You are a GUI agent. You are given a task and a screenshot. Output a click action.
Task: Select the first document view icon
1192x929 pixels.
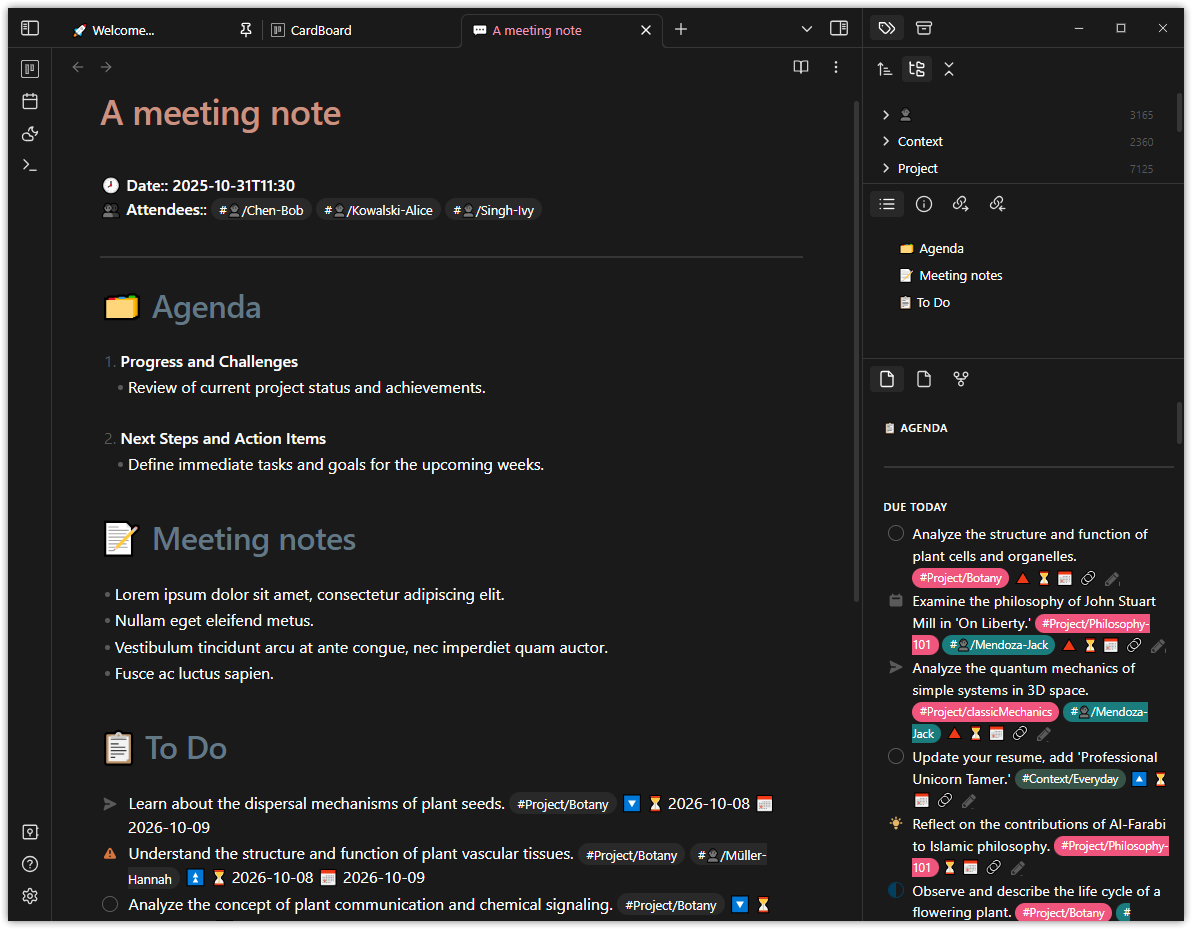[887, 379]
